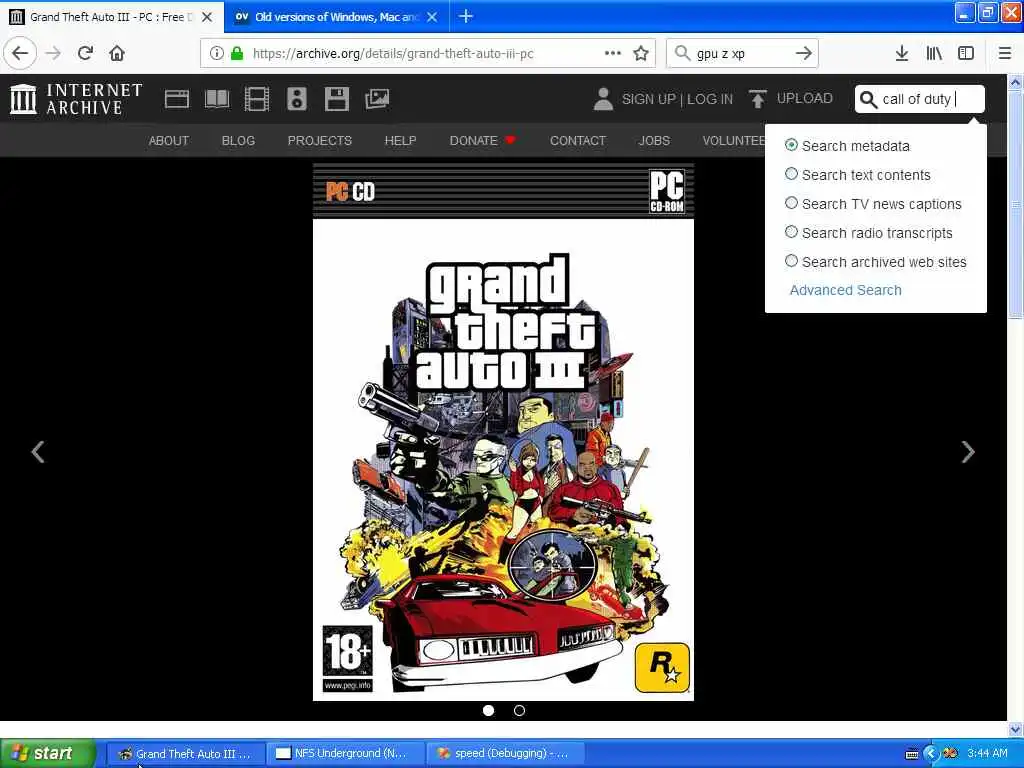Viewport: 1024px width, 768px height.
Task: Toggle the Firefox sidebar icon
Action: (x=966, y=53)
